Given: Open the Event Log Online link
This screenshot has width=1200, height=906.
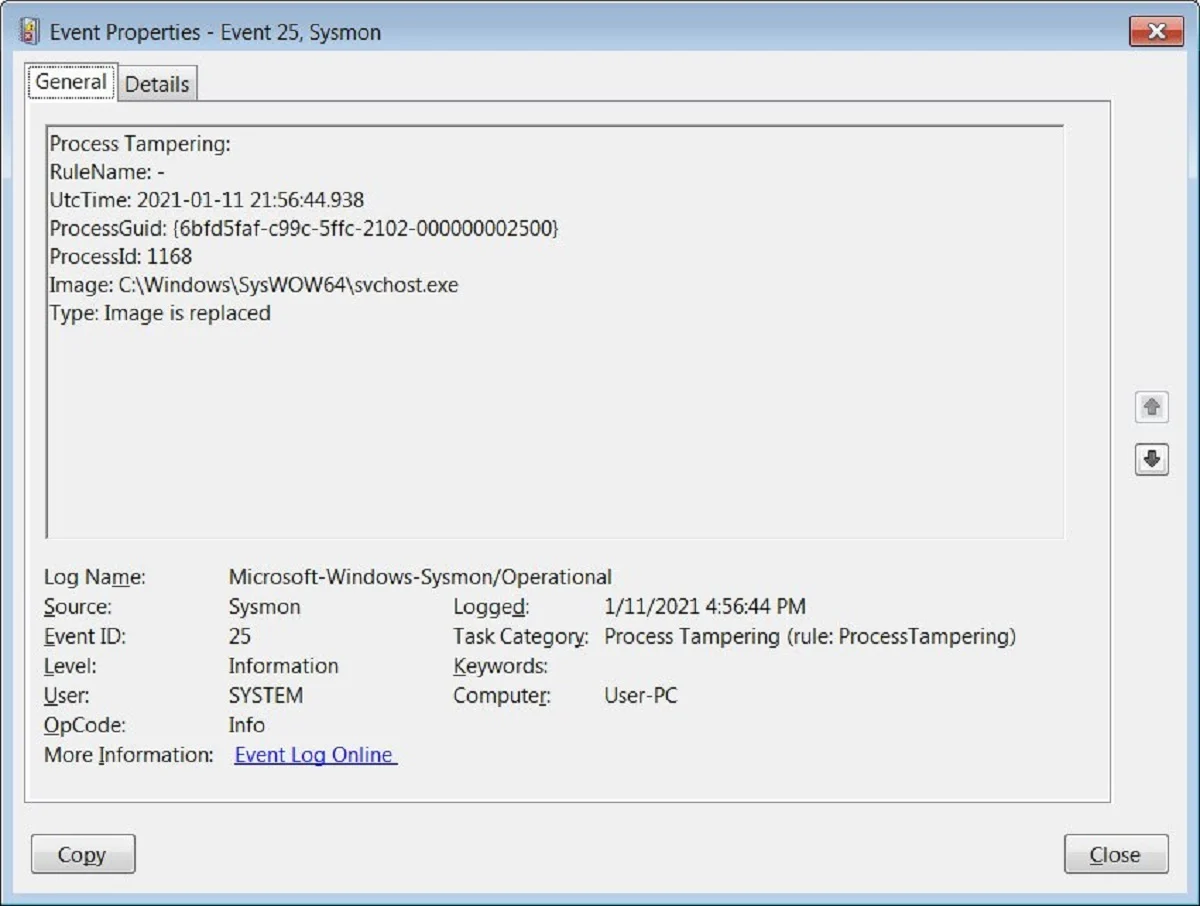Looking at the screenshot, I should pyautogui.click(x=316, y=755).
